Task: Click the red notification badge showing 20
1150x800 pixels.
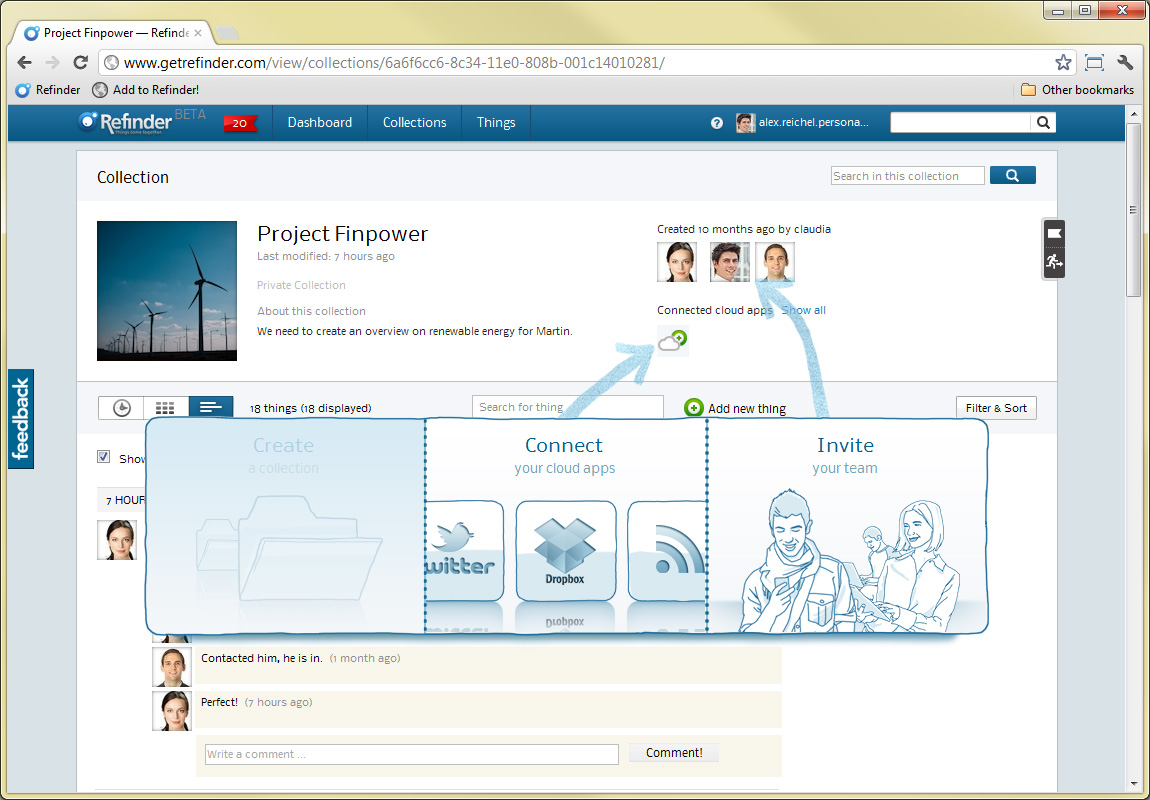Action: 240,123
